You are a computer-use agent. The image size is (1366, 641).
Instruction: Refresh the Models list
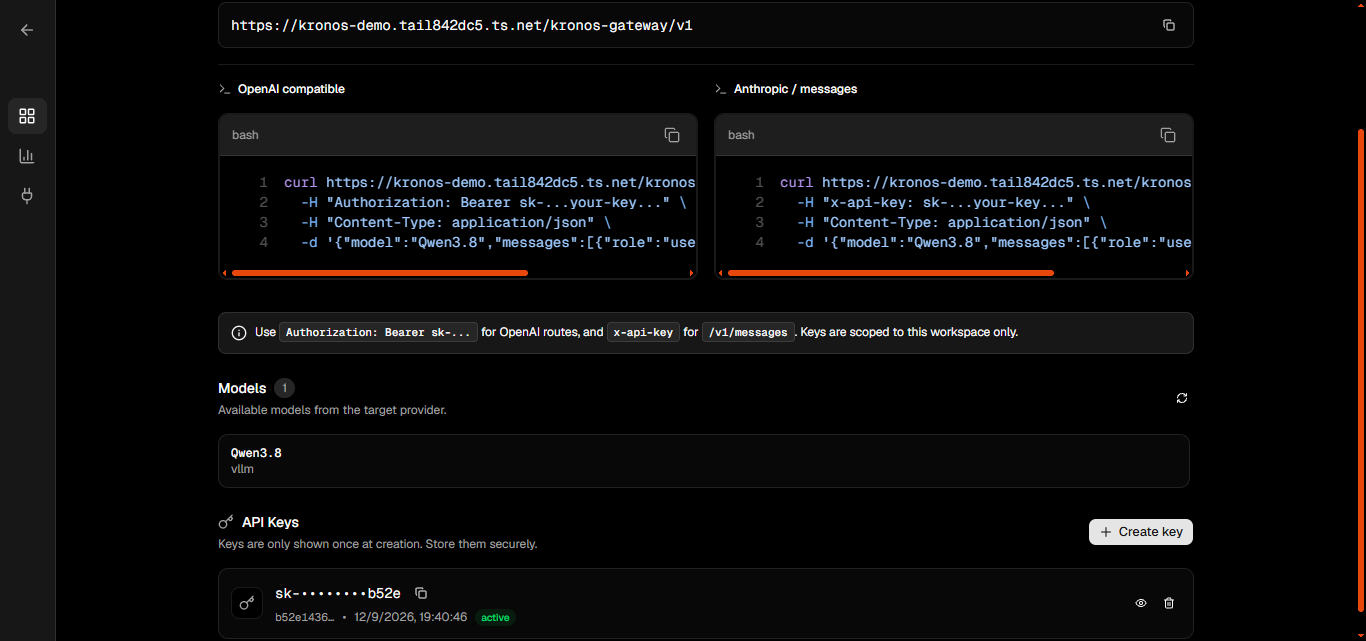point(1182,398)
